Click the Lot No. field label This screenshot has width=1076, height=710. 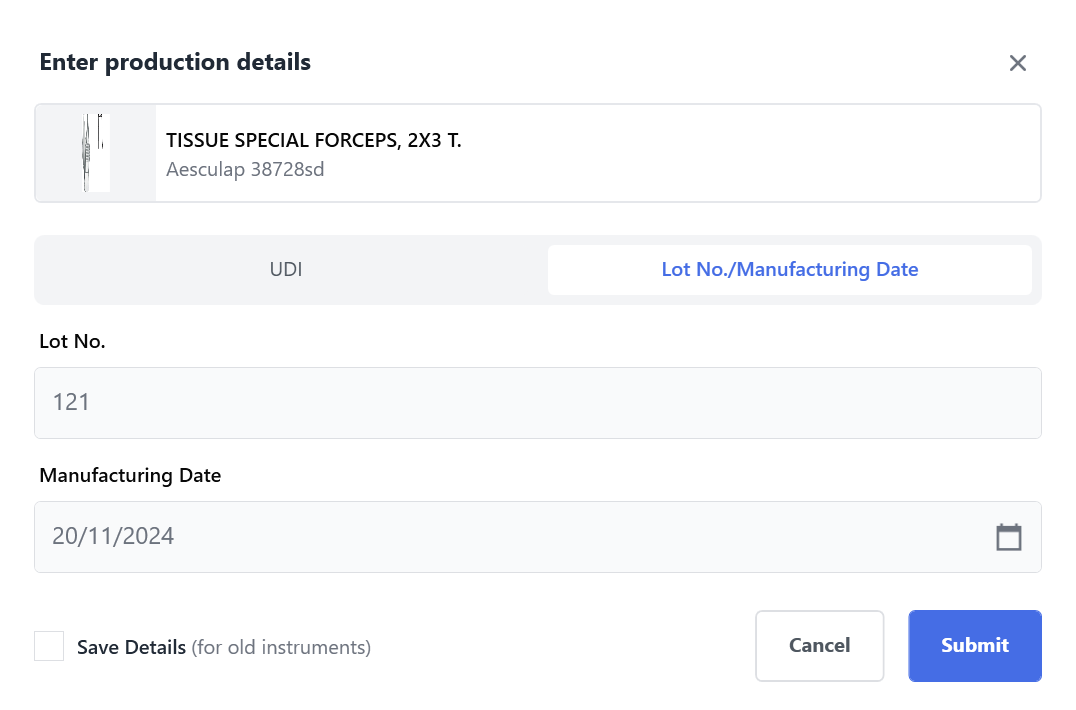point(72,342)
